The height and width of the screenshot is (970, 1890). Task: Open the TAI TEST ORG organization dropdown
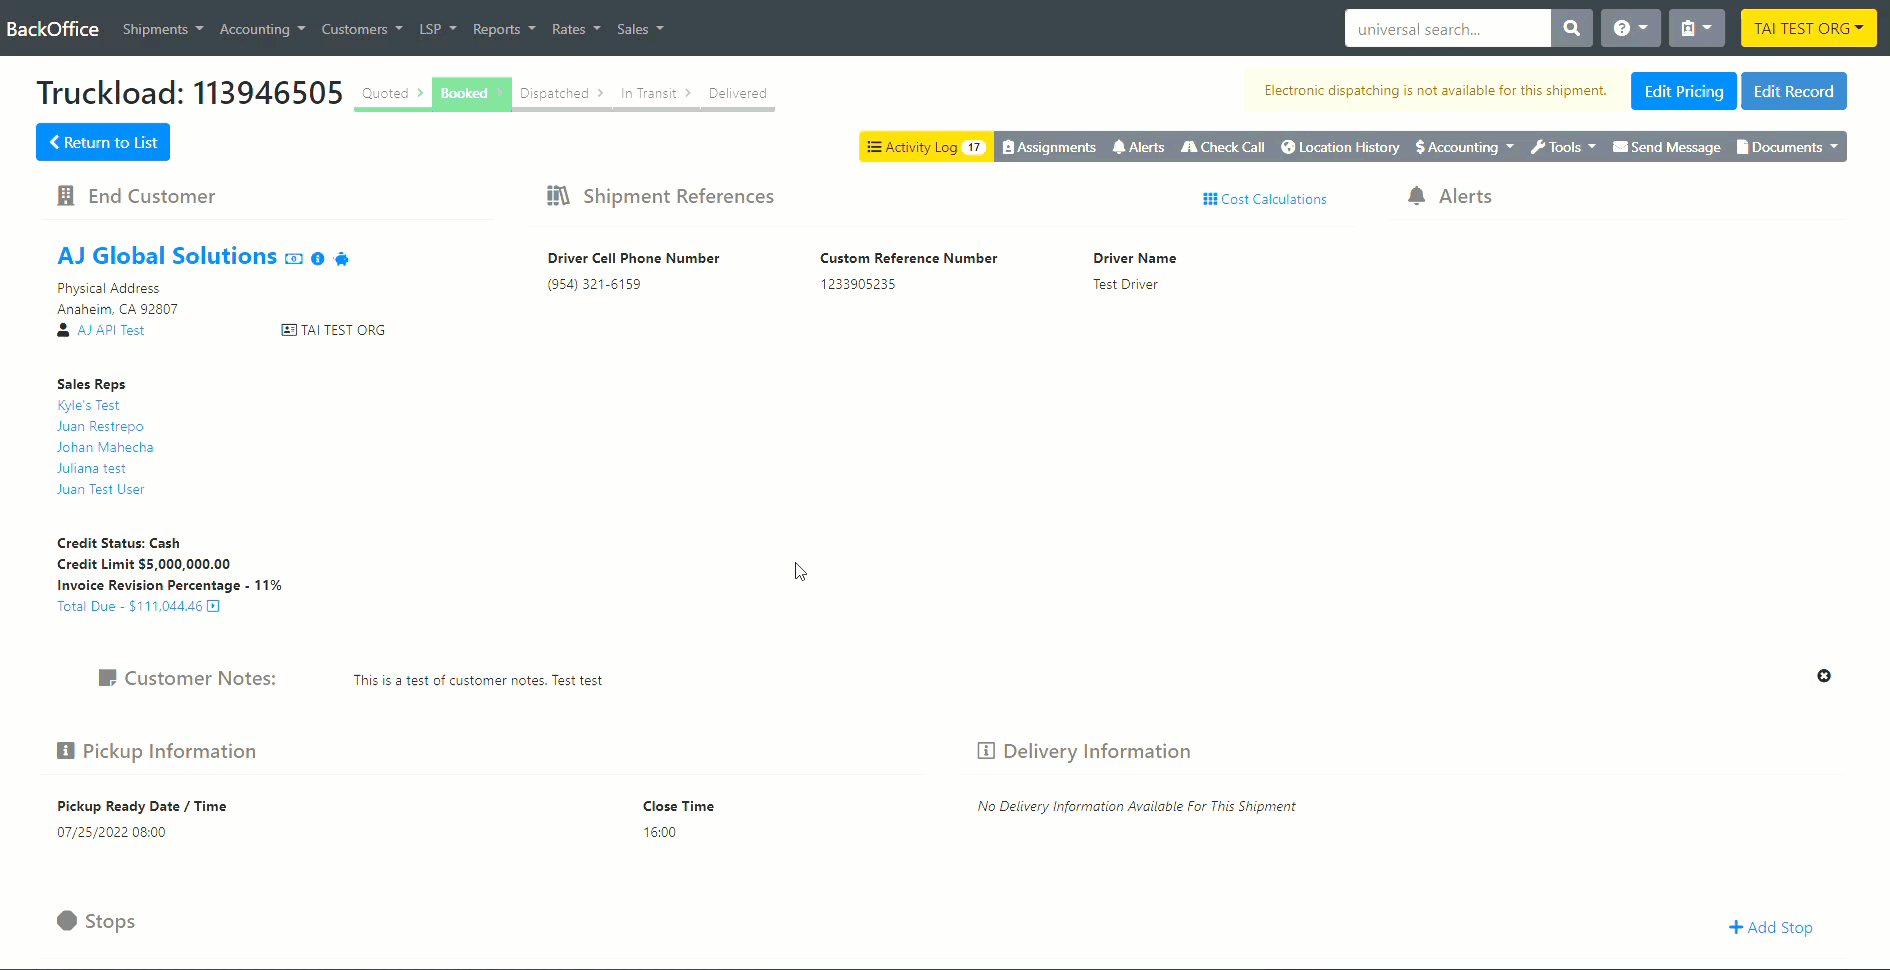pos(1808,28)
